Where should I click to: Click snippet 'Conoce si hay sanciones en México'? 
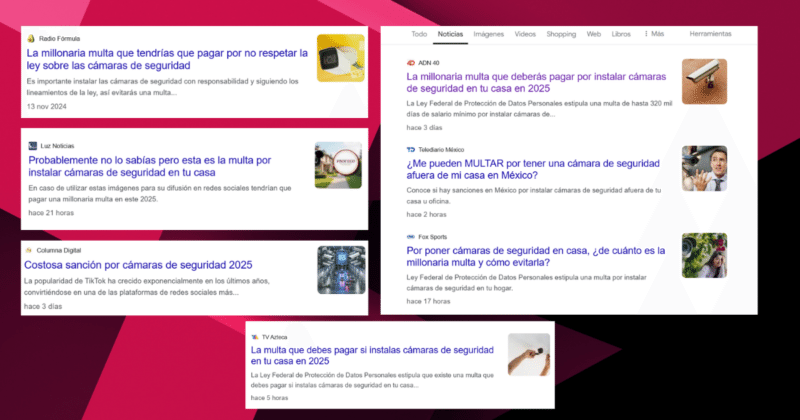click(x=534, y=195)
